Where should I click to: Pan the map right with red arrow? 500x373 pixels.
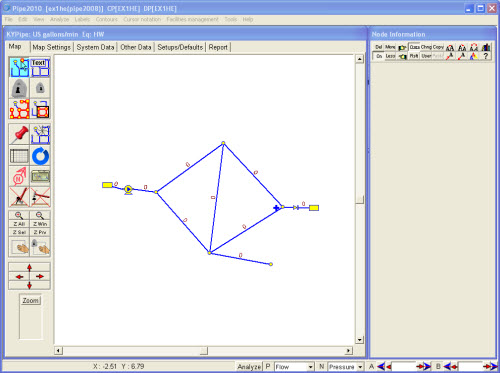[x=40, y=276]
